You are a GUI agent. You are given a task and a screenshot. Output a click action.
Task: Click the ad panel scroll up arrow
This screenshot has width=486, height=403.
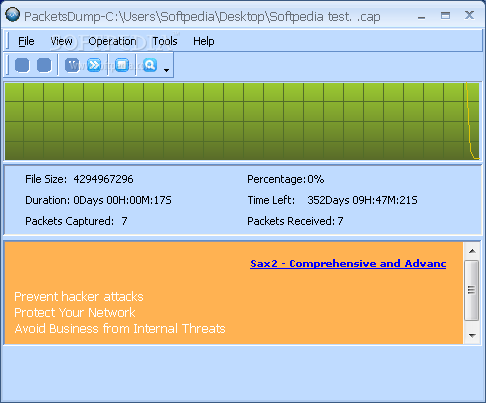(472, 251)
